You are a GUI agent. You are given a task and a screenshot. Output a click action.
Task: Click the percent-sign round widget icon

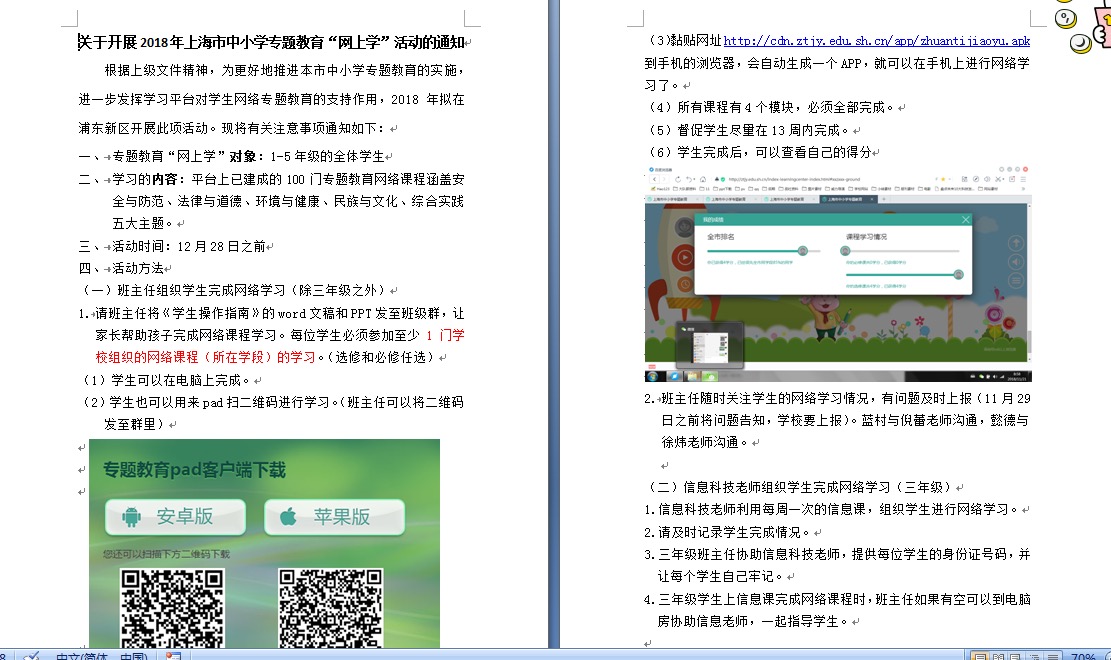click(x=1064, y=17)
